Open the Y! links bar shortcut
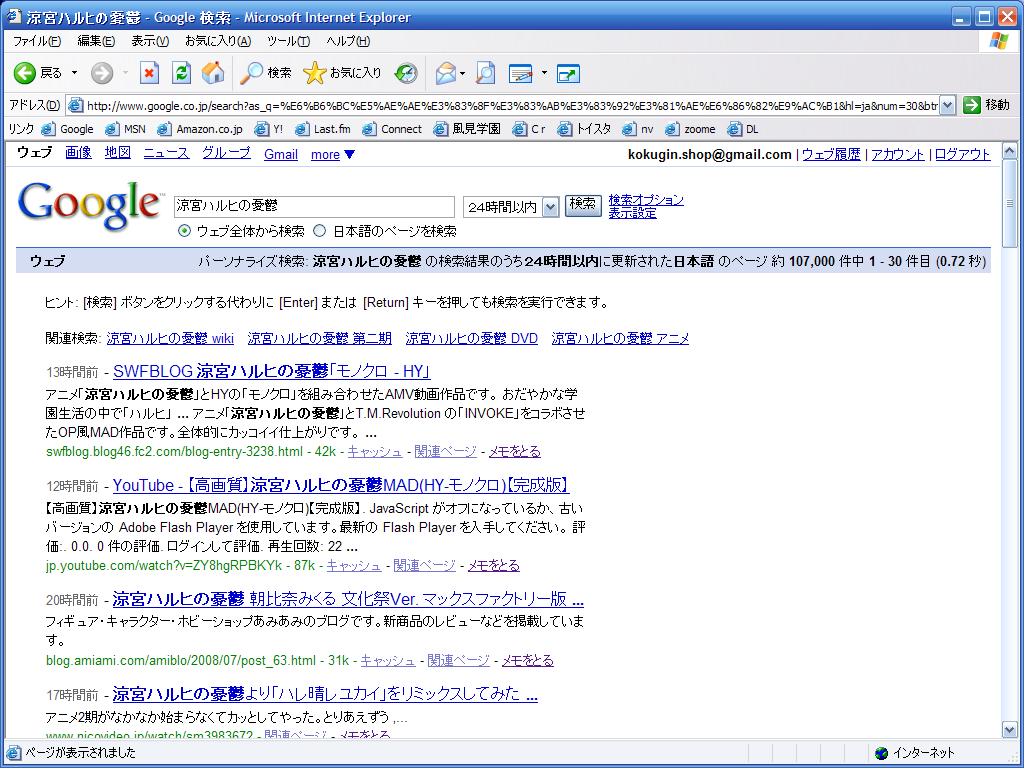Image resolution: width=1024 pixels, height=768 pixels. 269,129
